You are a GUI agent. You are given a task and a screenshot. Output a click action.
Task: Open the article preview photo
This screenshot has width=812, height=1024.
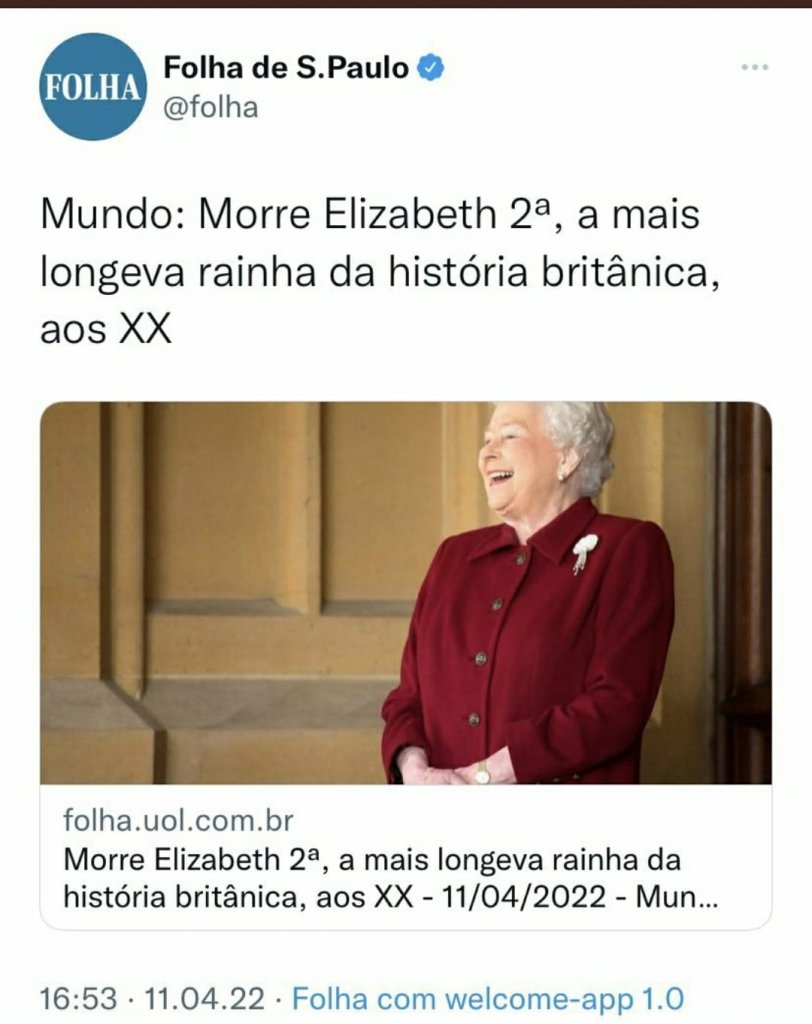[x=406, y=593]
